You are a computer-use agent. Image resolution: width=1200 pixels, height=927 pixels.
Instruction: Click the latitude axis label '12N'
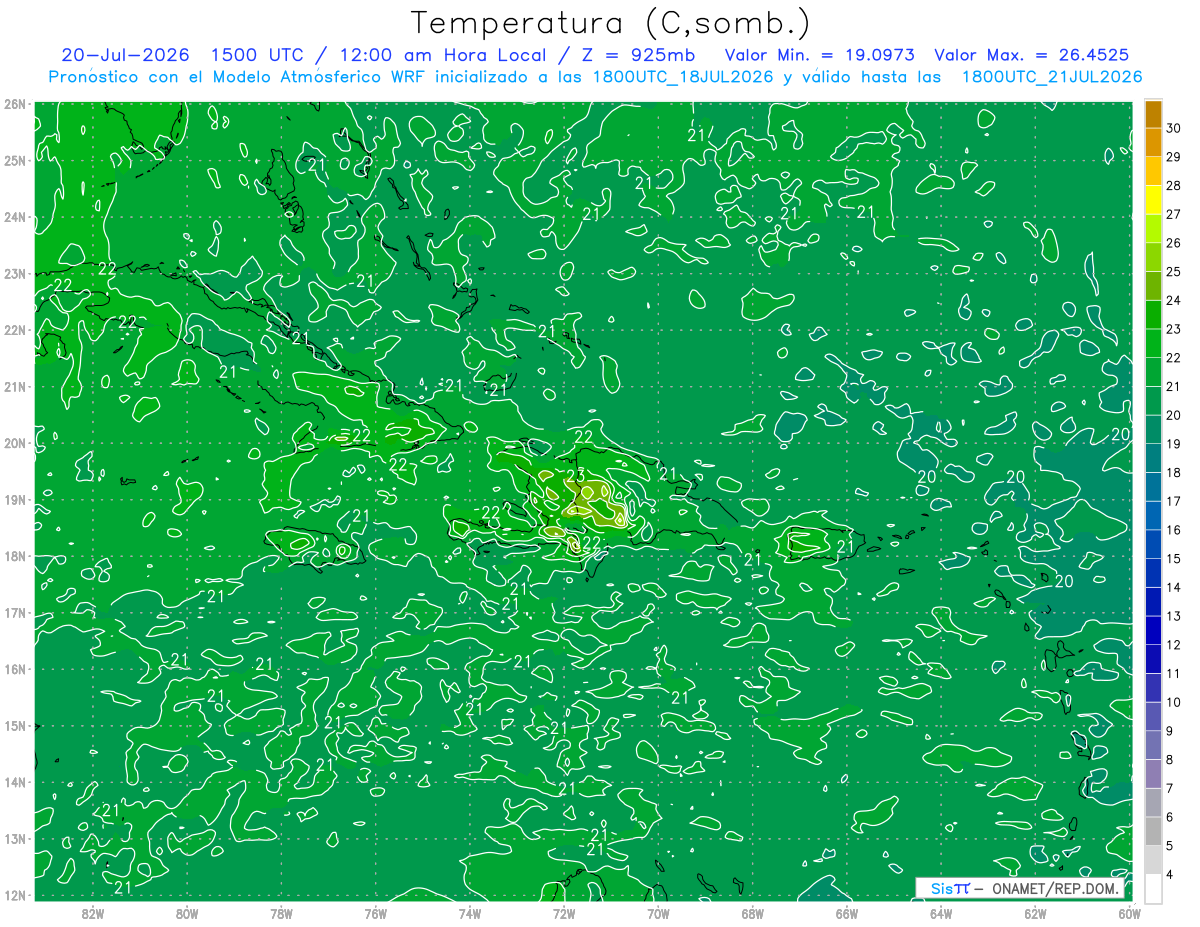tap(14, 895)
